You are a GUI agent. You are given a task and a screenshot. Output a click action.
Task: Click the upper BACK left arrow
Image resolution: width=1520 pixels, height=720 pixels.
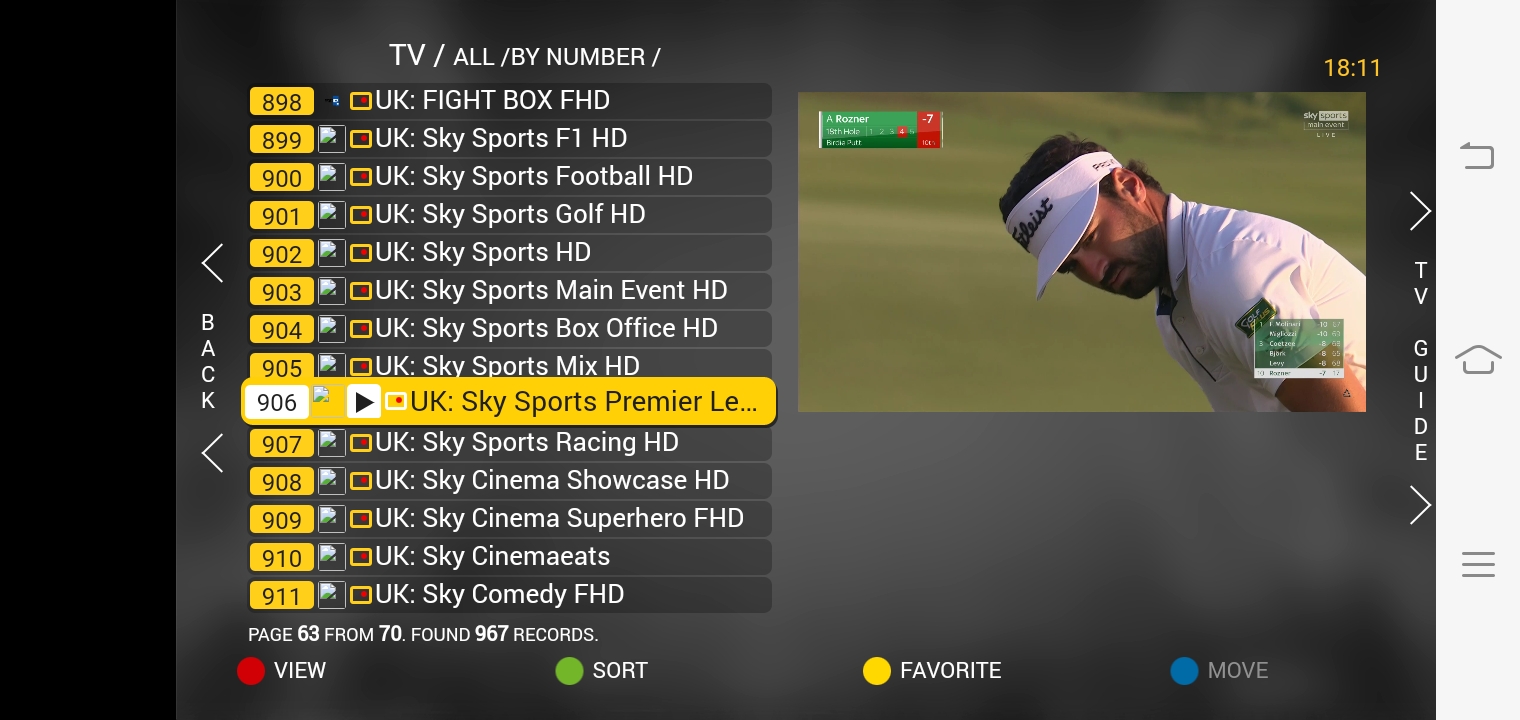click(212, 263)
